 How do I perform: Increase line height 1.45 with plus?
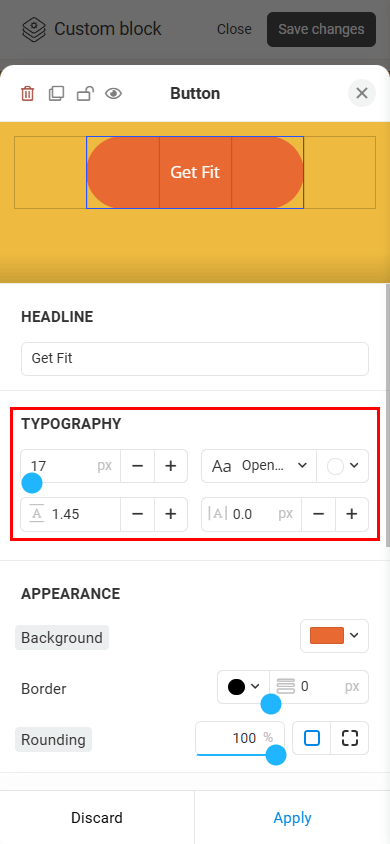(x=171, y=515)
